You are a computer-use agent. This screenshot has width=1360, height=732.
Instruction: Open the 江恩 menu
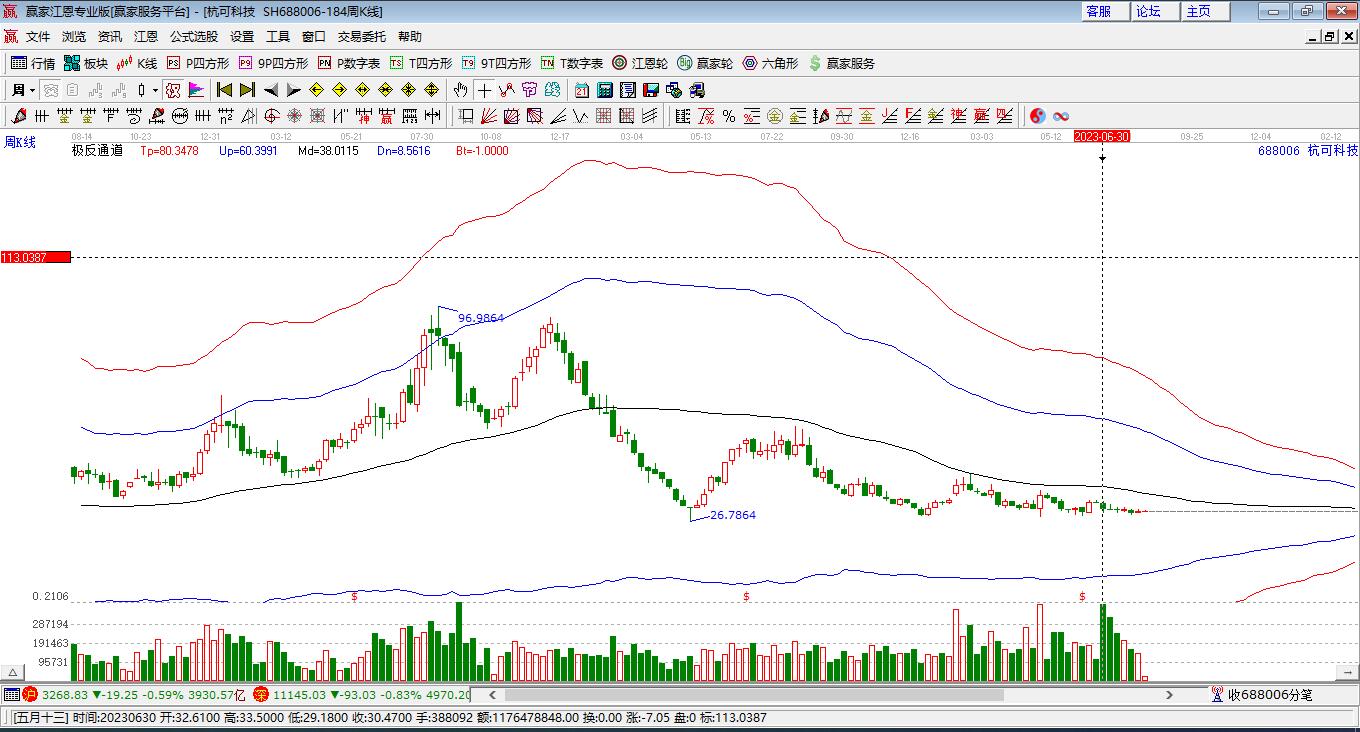tap(146, 36)
